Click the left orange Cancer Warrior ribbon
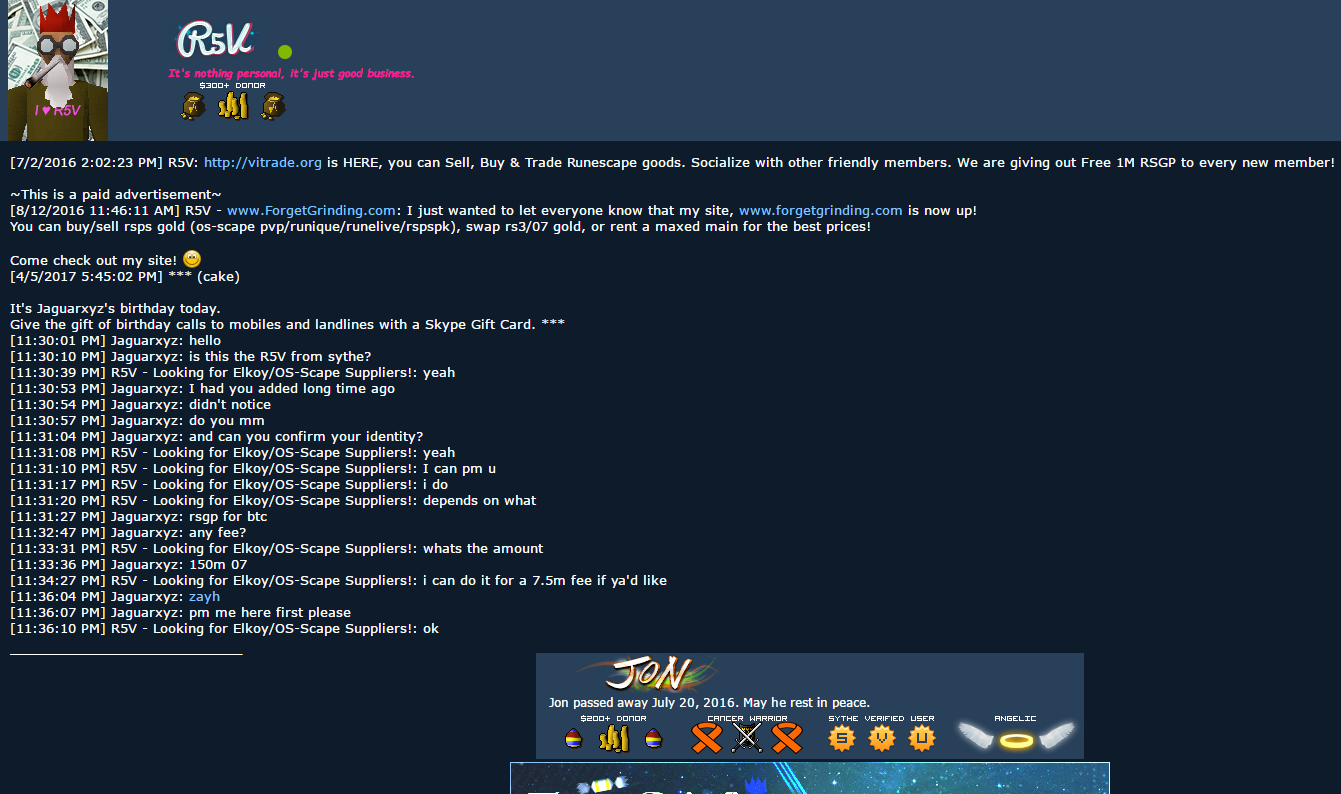This screenshot has height=794, width=1341. [x=707, y=738]
